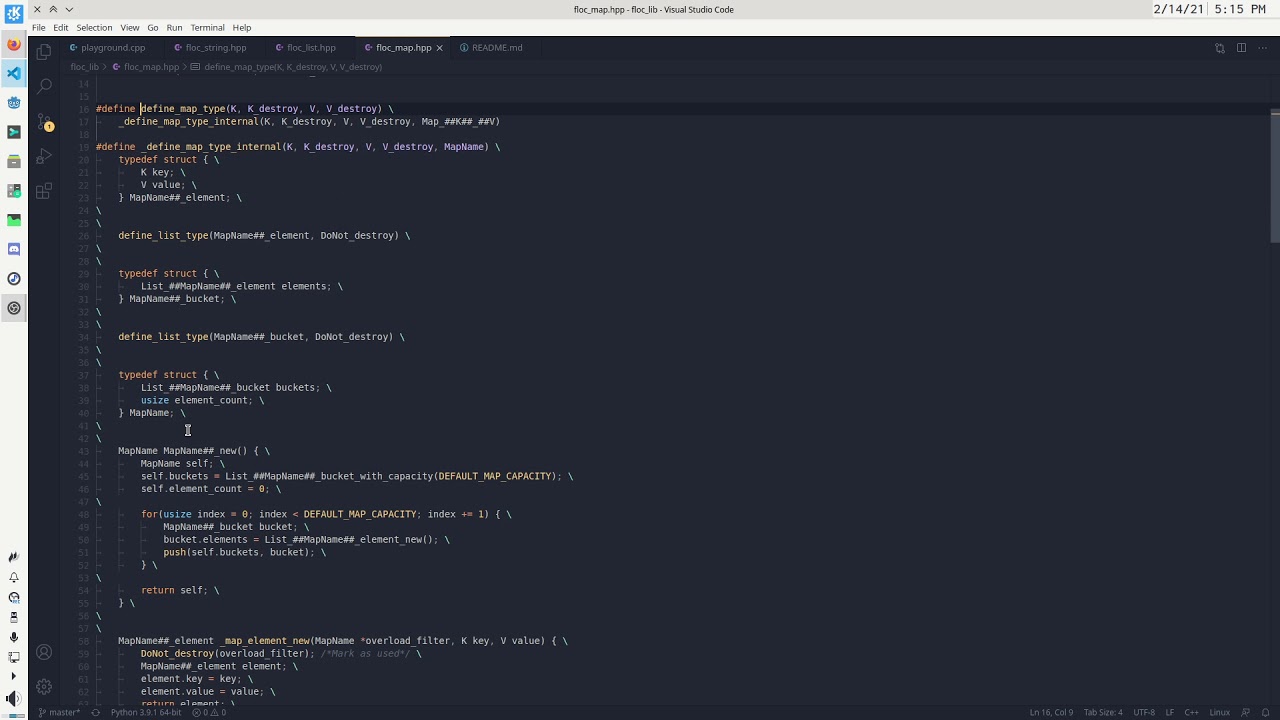Open the File menu
This screenshot has width=1280, height=720.
click(38, 28)
